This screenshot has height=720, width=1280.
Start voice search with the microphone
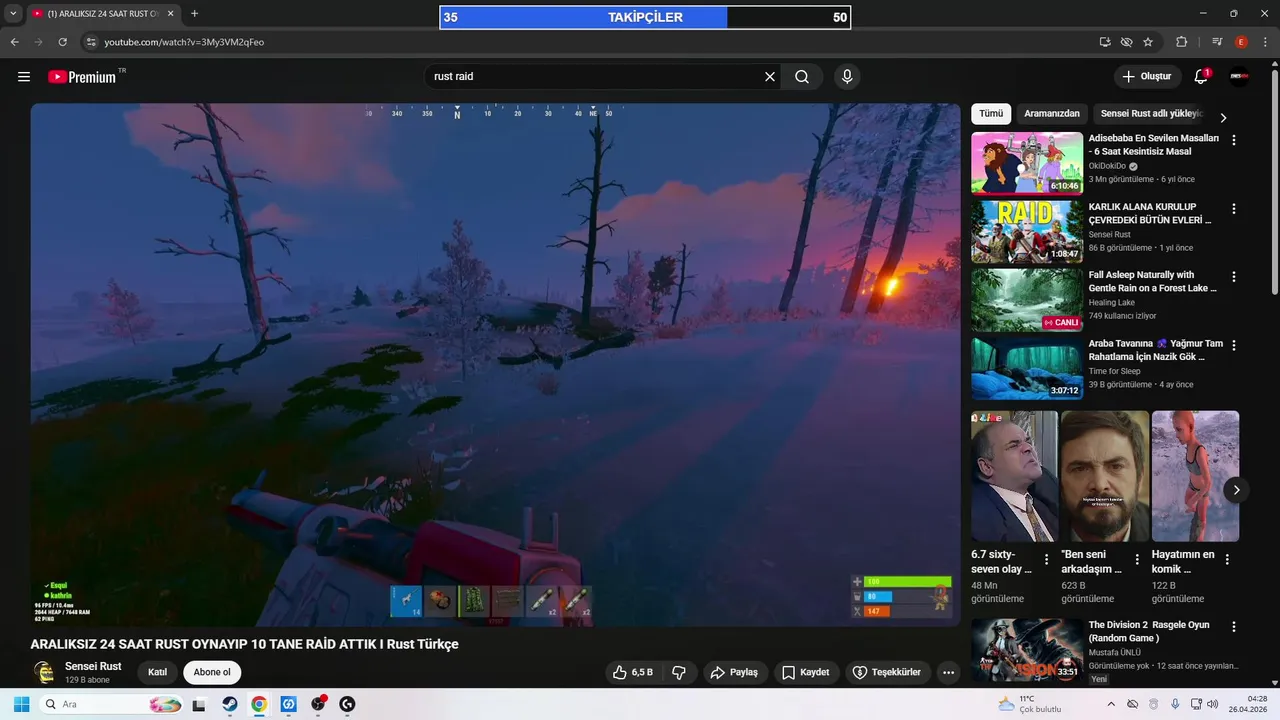tap(847, 77)
